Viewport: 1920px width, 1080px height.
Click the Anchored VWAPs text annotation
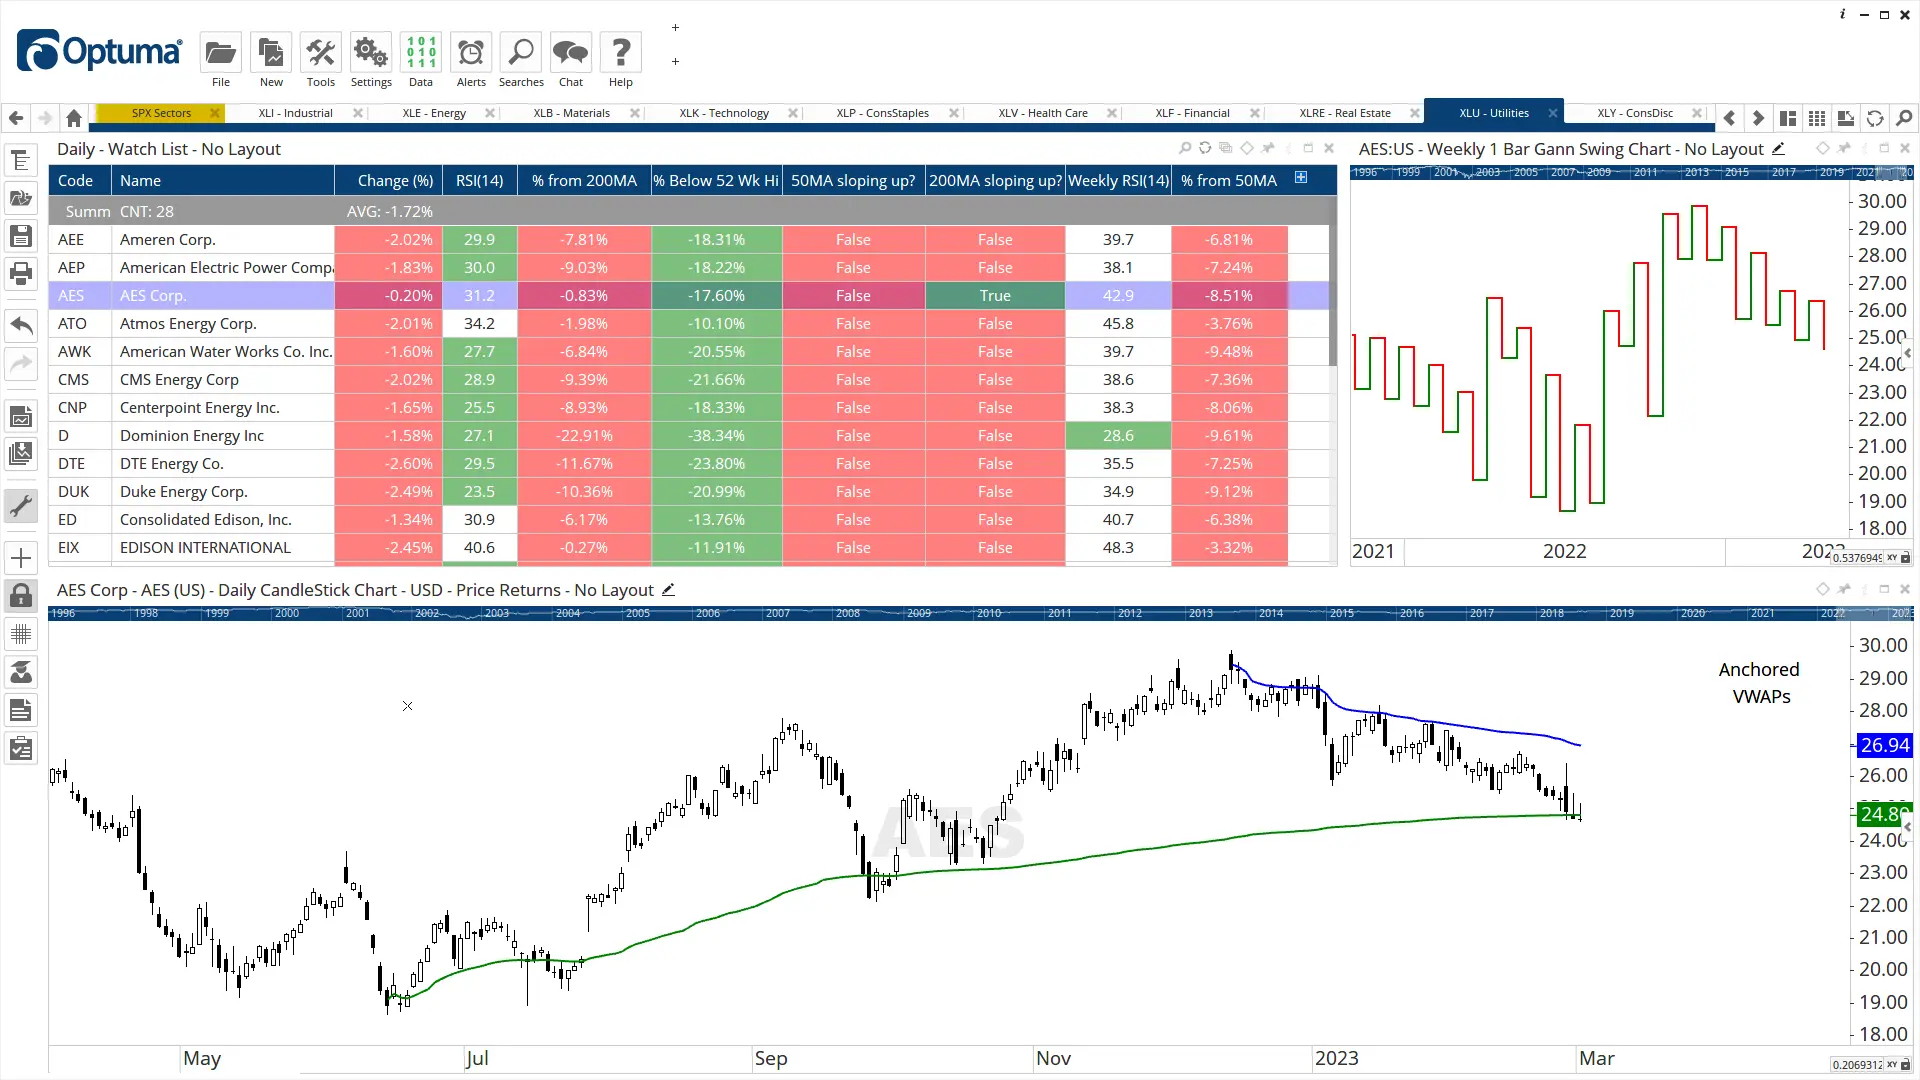tap(1760, 683)
